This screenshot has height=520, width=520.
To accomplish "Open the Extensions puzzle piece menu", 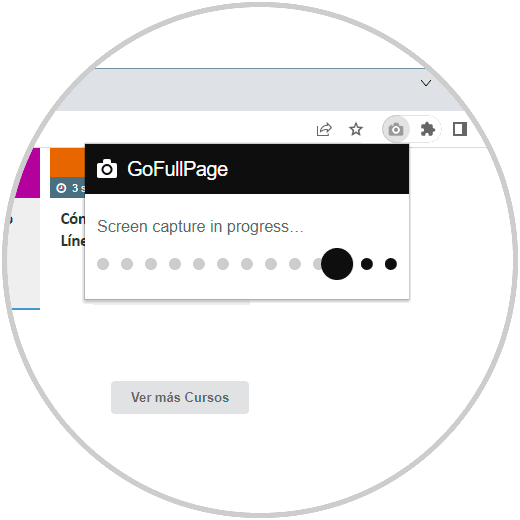I will (x=428, y=129).
